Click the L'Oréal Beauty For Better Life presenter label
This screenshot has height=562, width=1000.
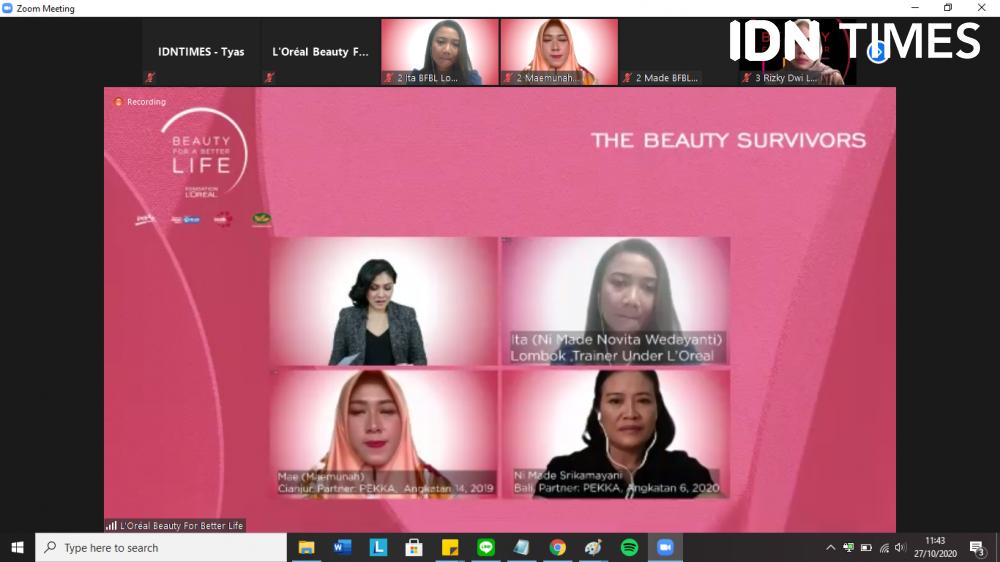click(x=181, y=526)
